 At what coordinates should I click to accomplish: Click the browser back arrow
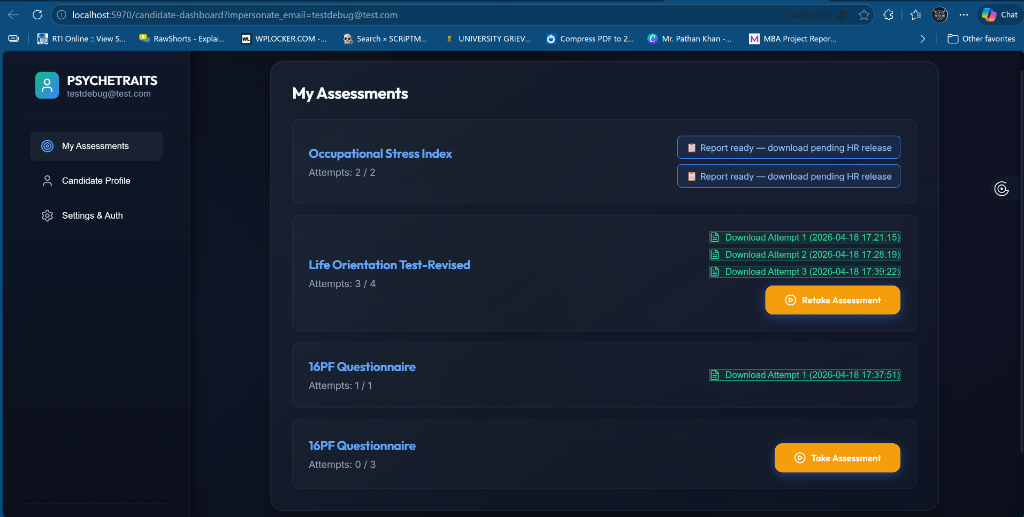(14, 14)
